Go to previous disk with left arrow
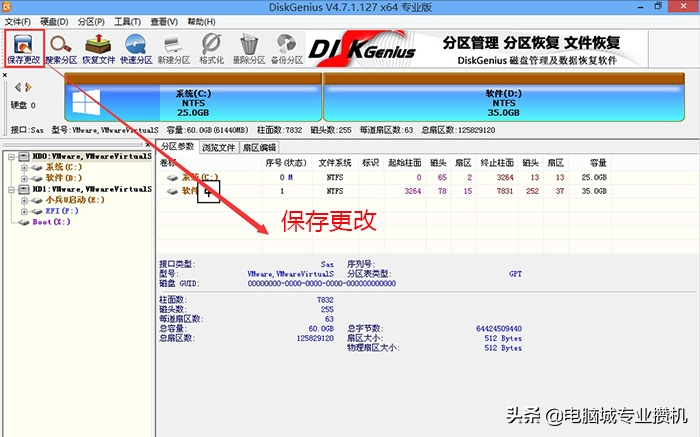This screenshot has width=700, height=437. 18,87
